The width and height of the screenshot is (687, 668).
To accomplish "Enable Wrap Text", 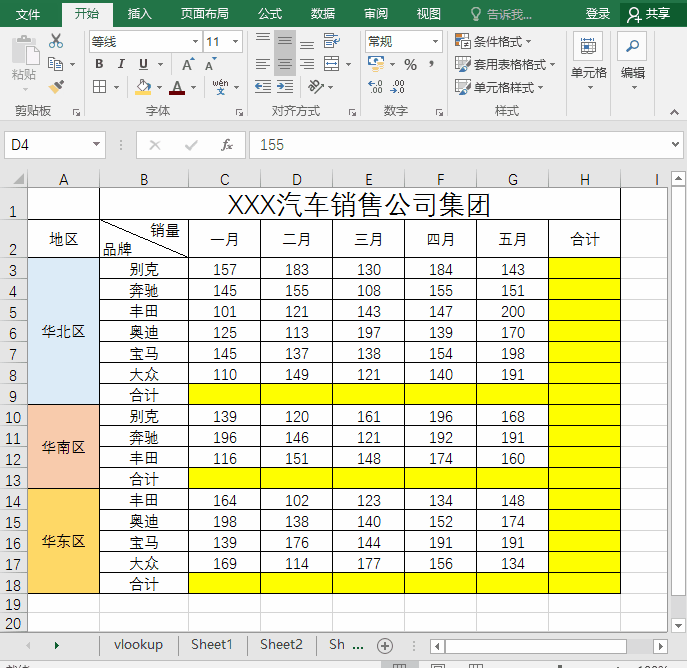I will click(x=332, y=41).
